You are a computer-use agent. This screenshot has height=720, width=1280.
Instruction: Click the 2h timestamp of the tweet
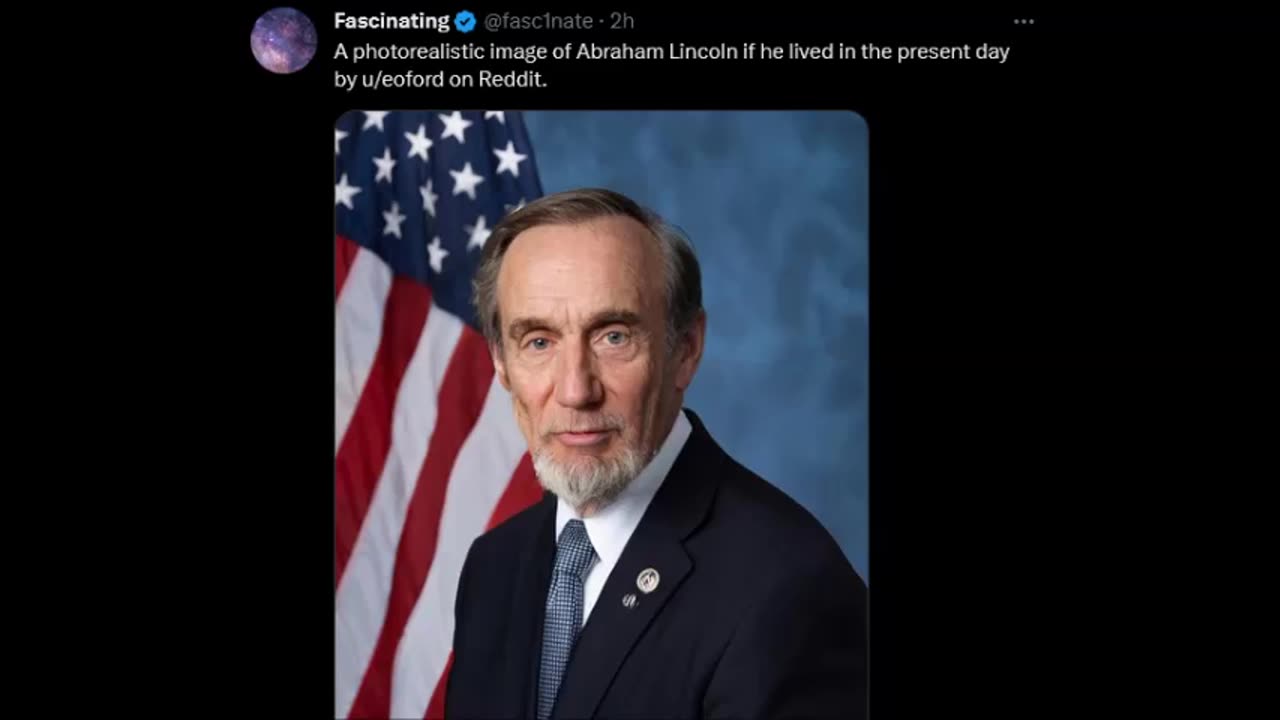(x=622, y=21)
